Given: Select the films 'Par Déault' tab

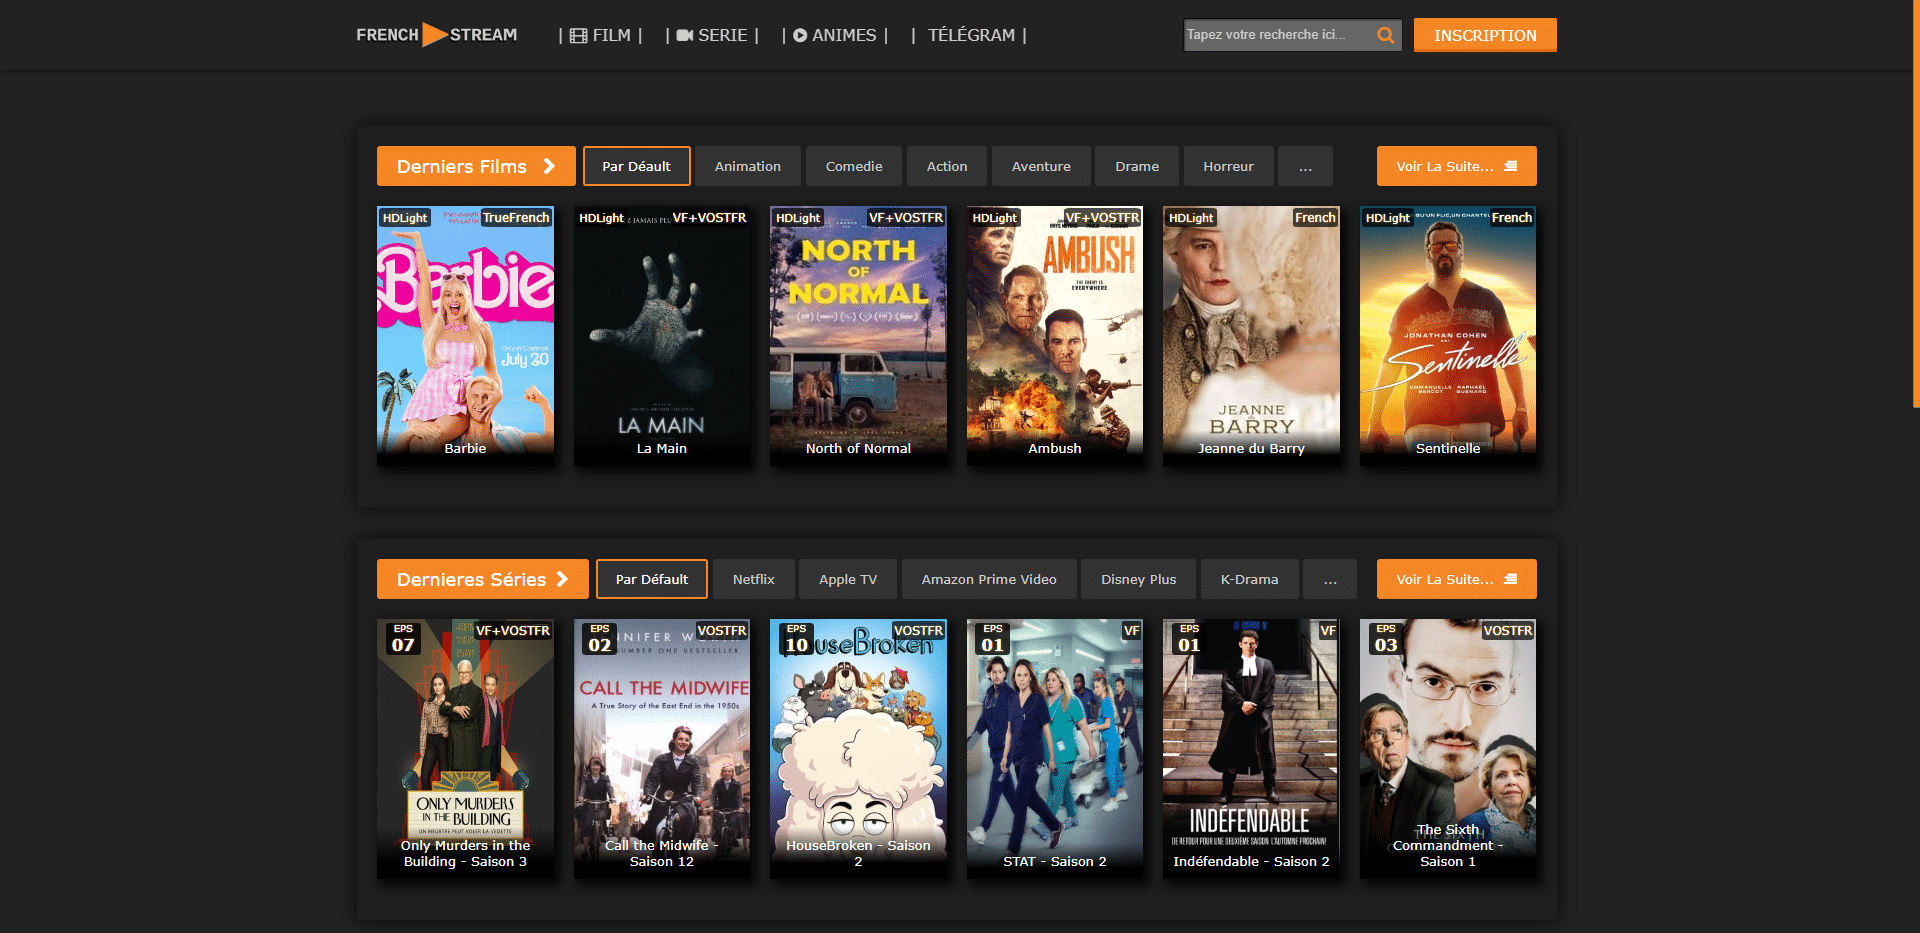Looking at the screenshot, I should [x=636, y=166].
